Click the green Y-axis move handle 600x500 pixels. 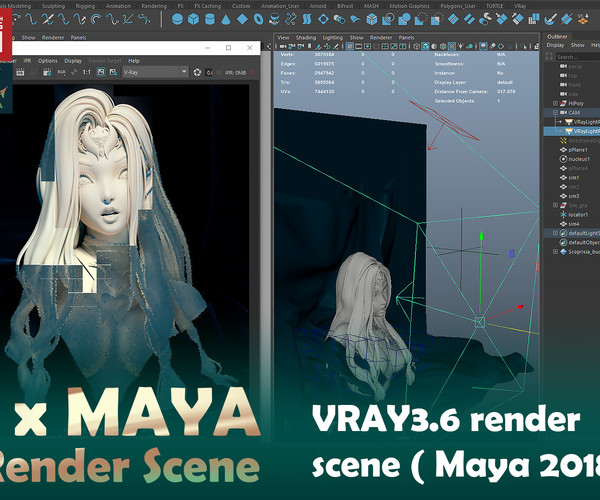click(x=481, y=235)
